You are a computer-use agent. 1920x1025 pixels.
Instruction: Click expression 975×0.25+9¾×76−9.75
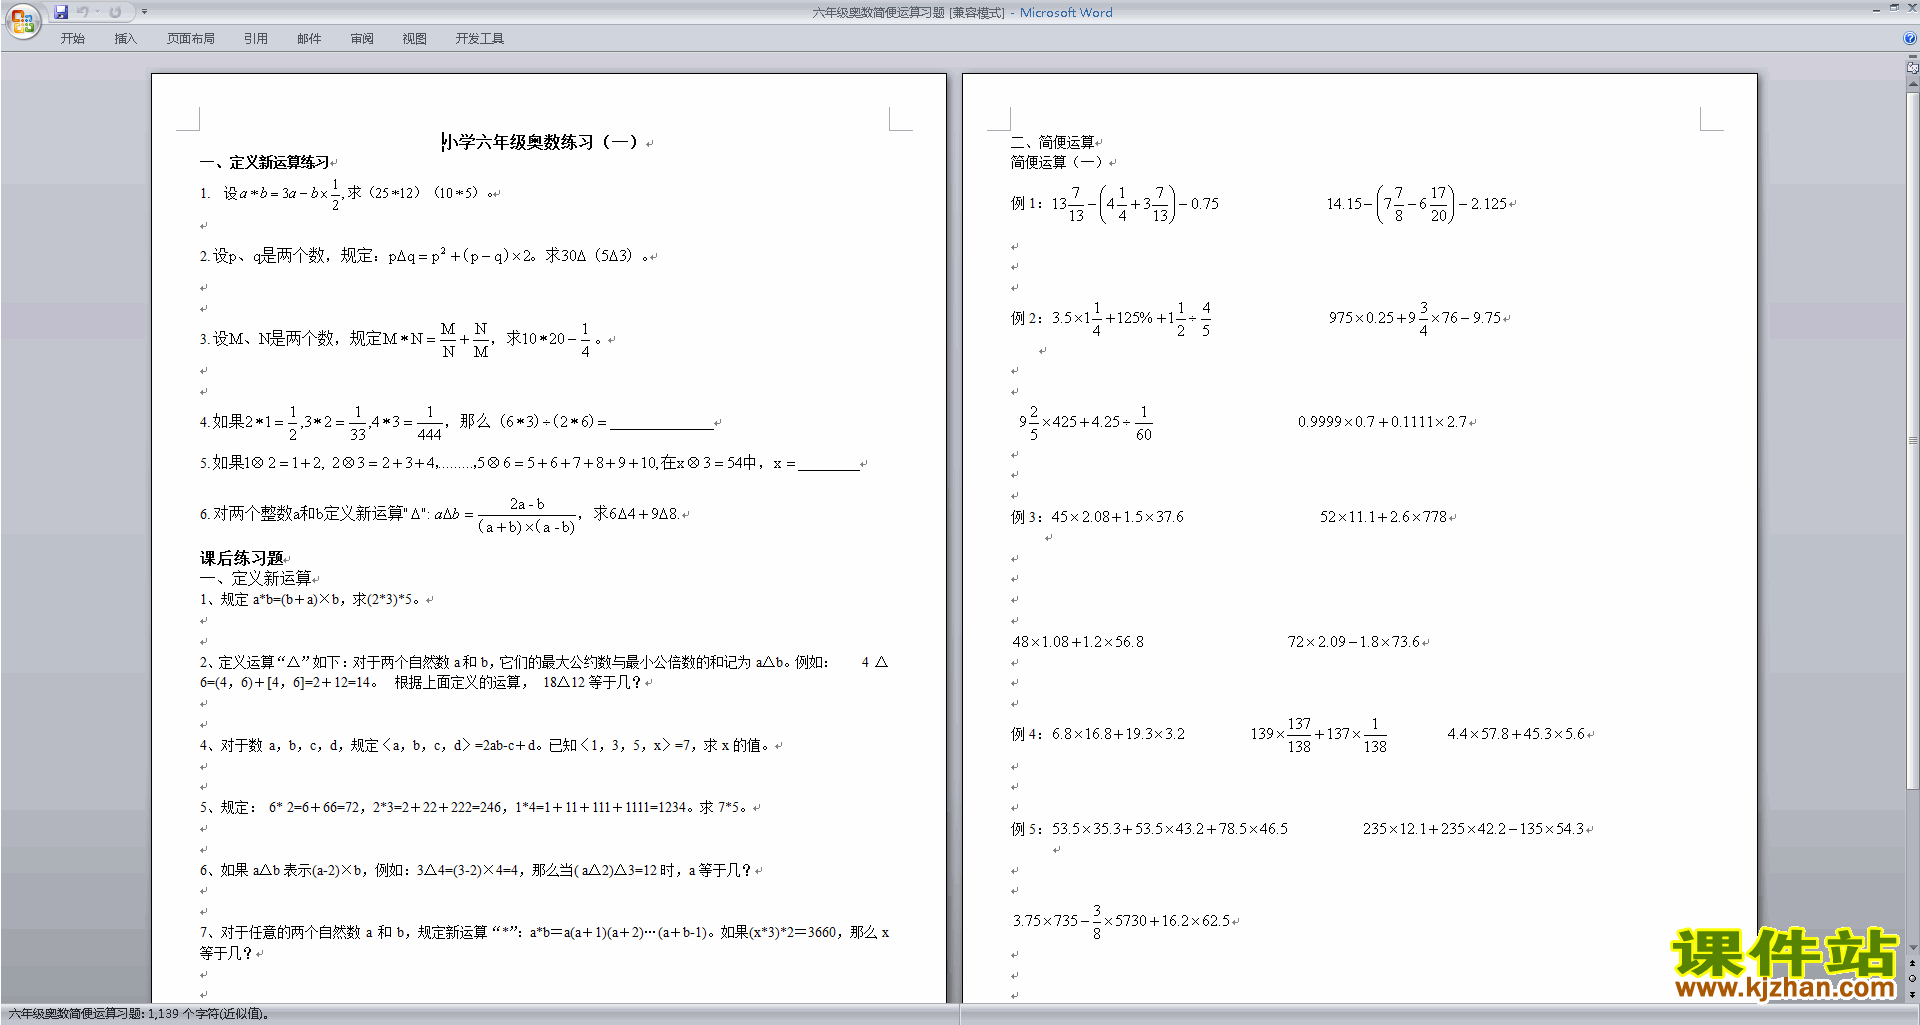point(1415,318)
